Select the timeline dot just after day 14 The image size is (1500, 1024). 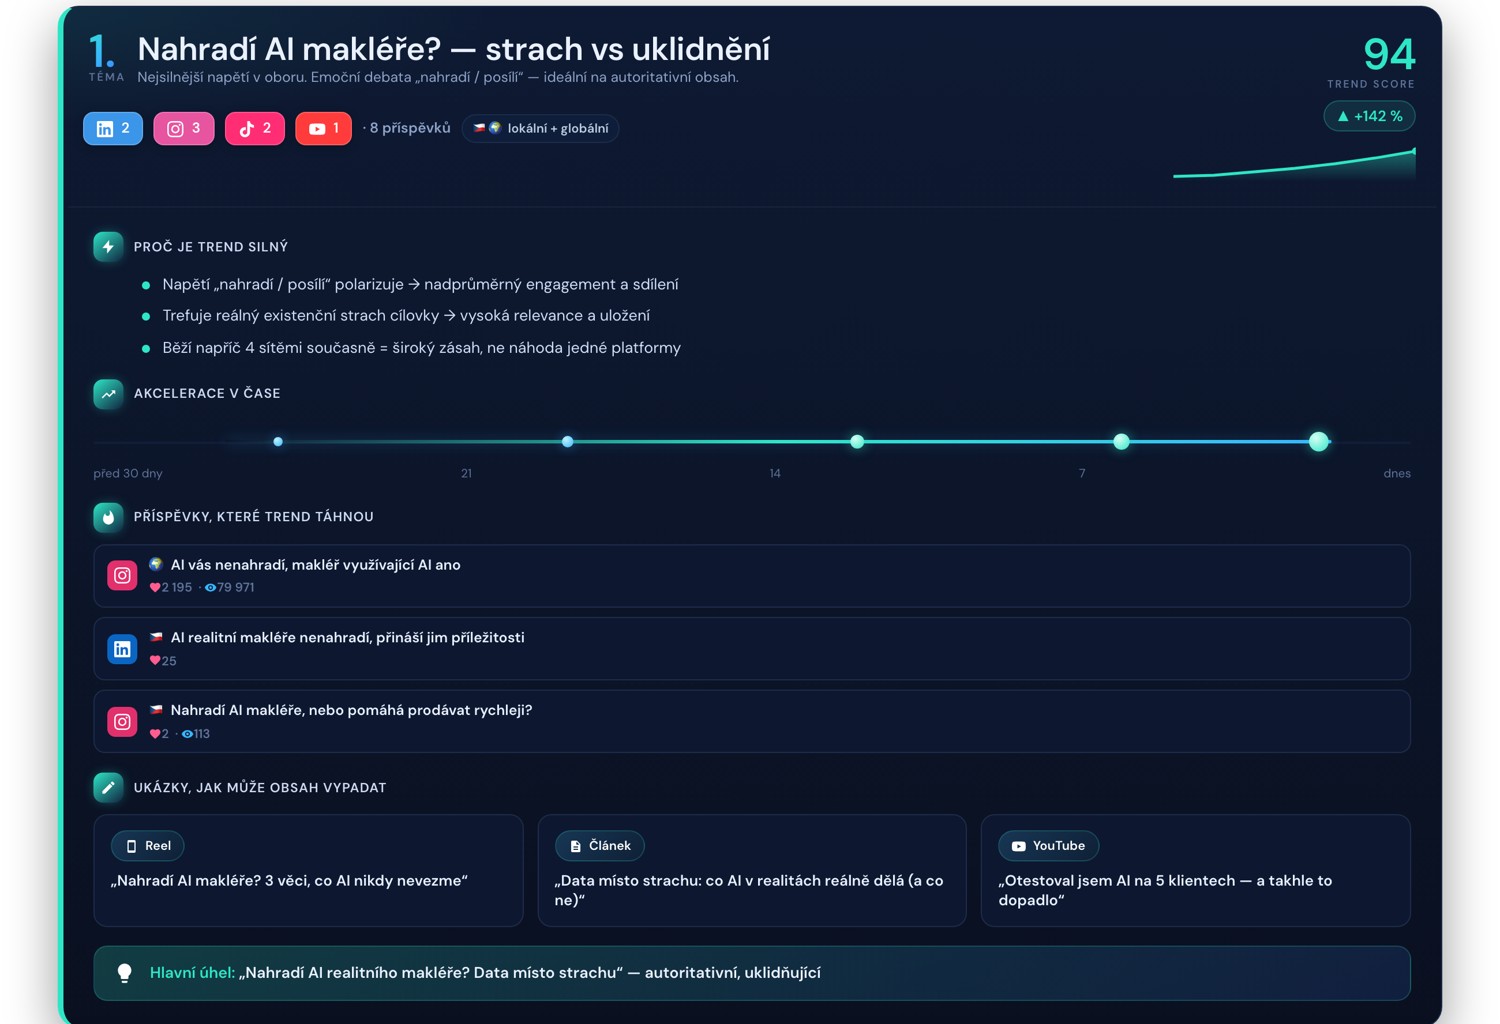click(x=857, y=441)
